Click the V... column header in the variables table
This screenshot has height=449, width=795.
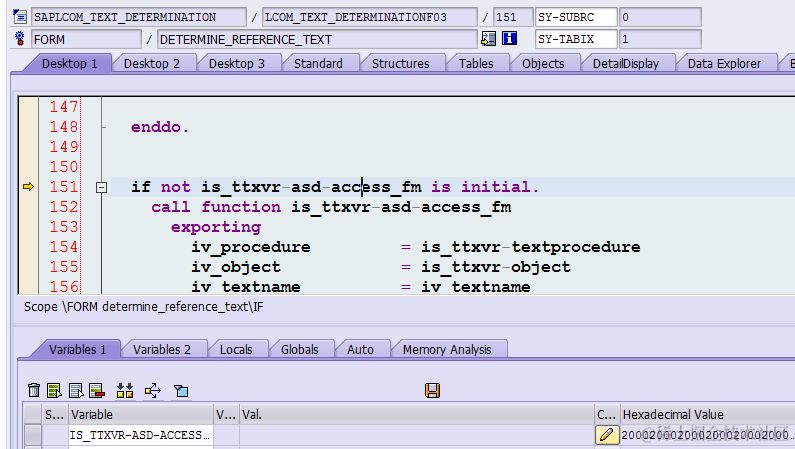[x=226, y=414]
